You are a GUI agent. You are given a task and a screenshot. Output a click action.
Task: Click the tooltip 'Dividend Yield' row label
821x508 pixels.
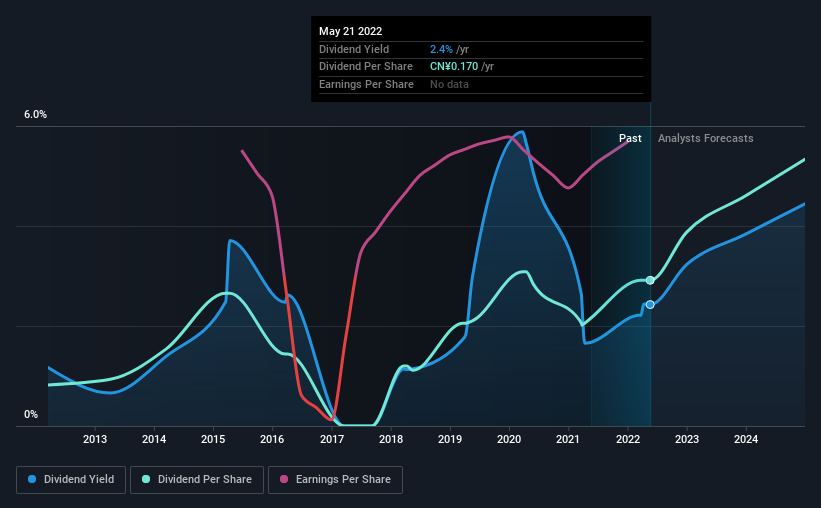(354, 49)
